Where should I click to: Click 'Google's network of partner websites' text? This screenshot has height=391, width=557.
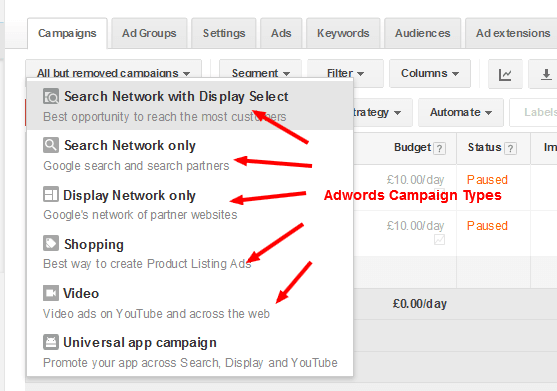(140, 215)
